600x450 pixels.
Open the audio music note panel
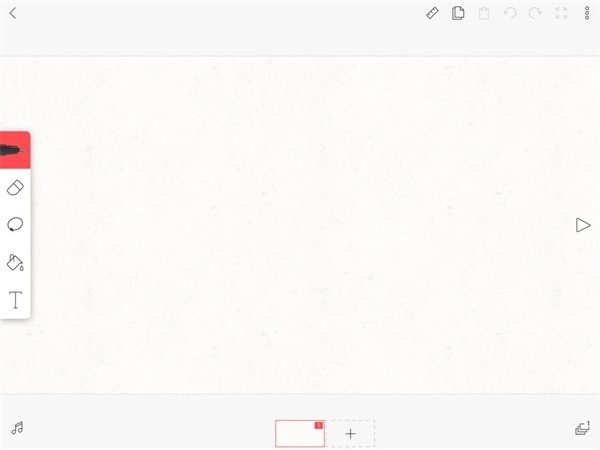click(x=17, y=428)
